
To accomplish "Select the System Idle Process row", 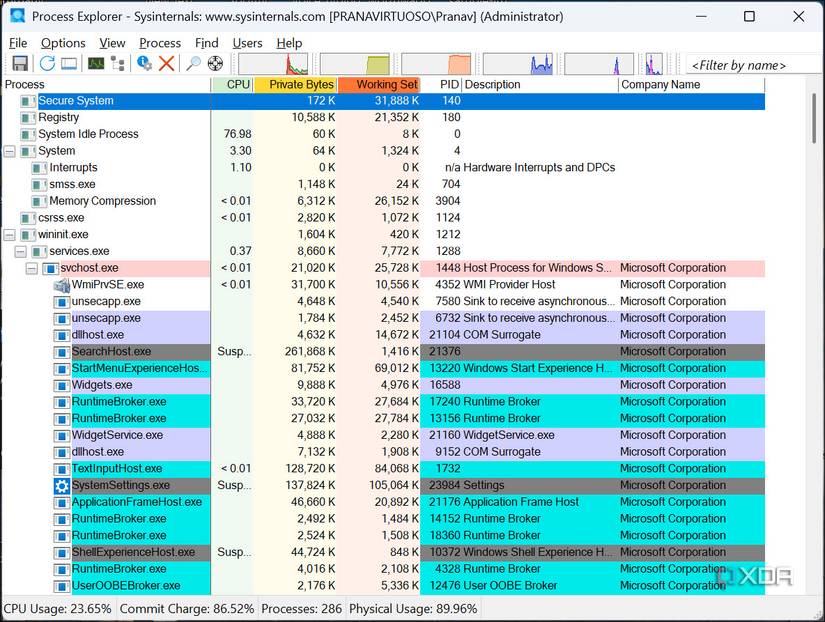I will click(x=384, y=134).
